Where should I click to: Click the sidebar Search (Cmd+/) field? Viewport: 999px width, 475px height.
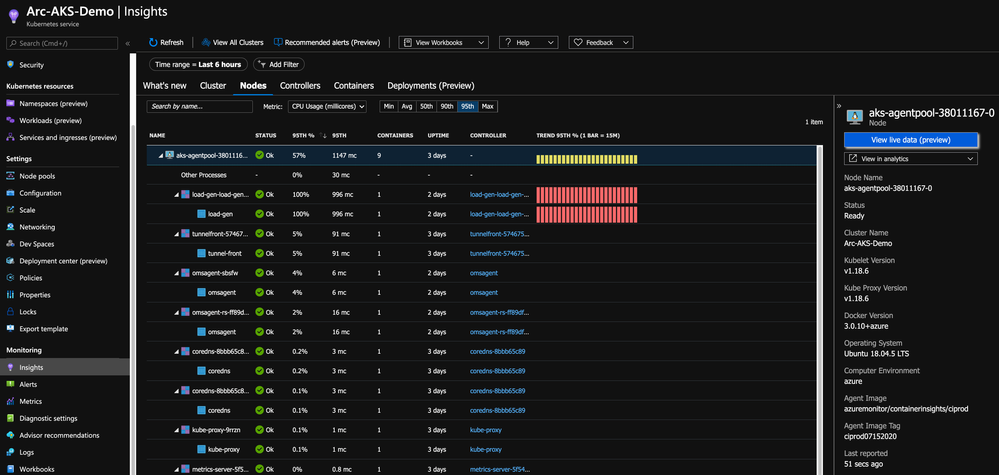(62, 43)
